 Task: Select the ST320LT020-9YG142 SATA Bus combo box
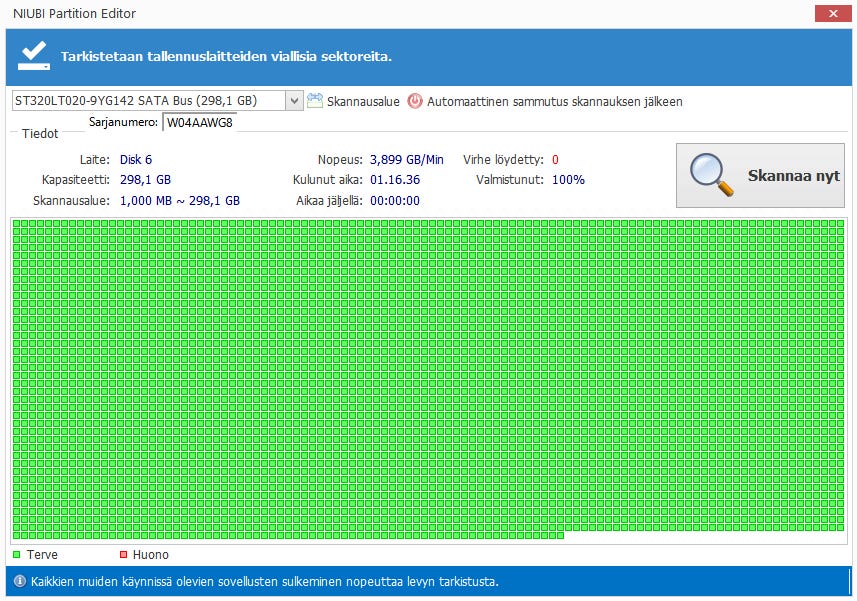click(x=157, y=101)
